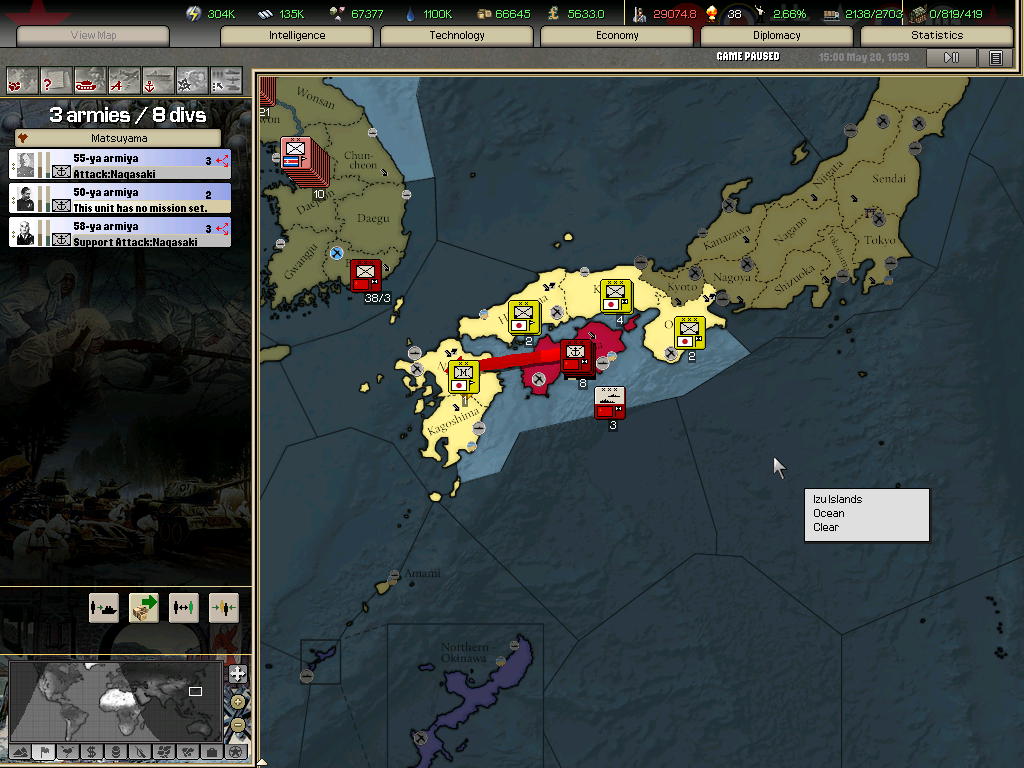Open the land units tank icon list

[90, 79]
